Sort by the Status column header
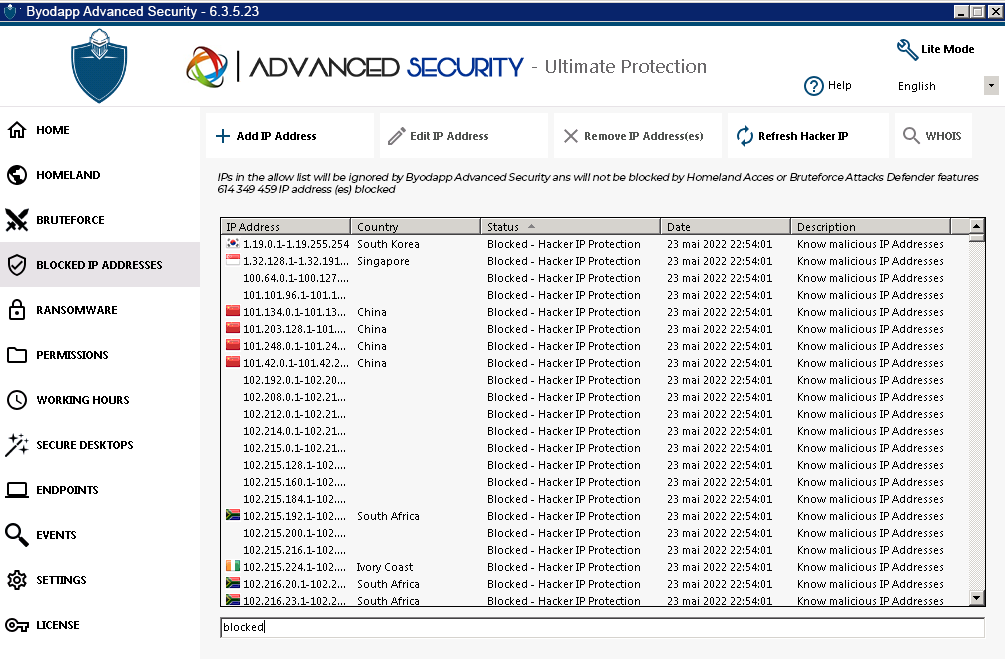This screenshot has height=659, width=1005. click(x=570, y=226)
